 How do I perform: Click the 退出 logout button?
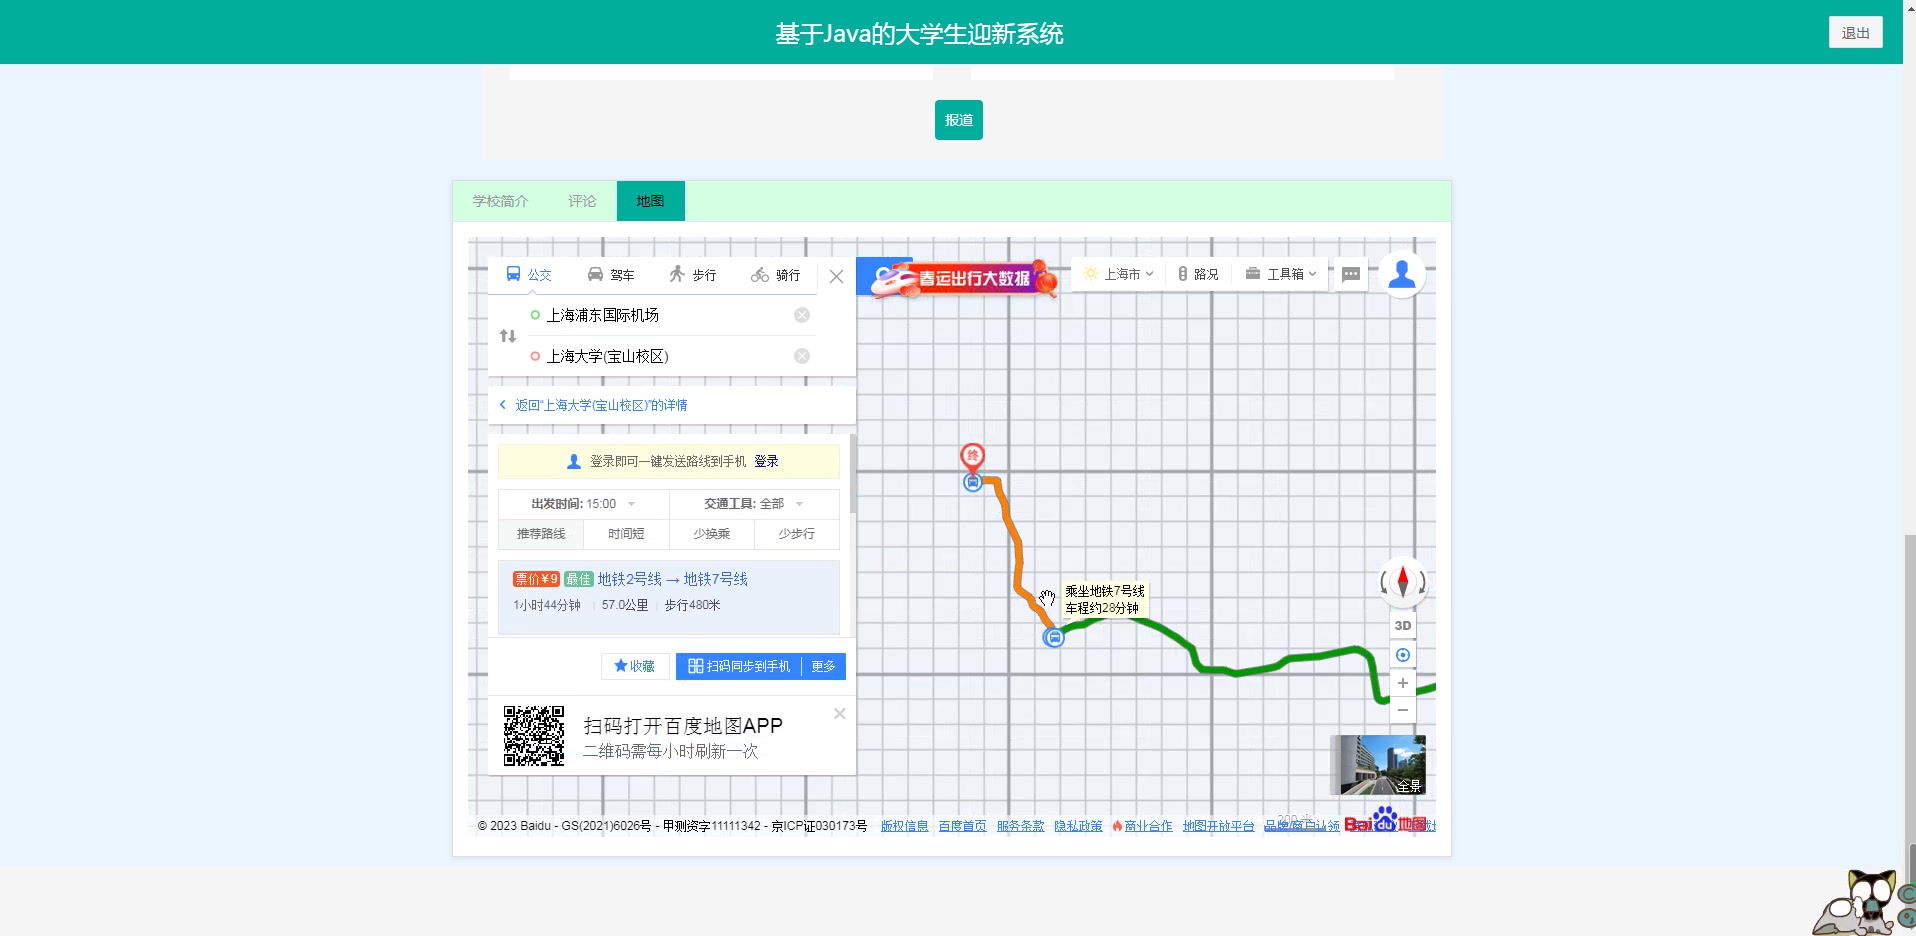tap(1856, 33)
